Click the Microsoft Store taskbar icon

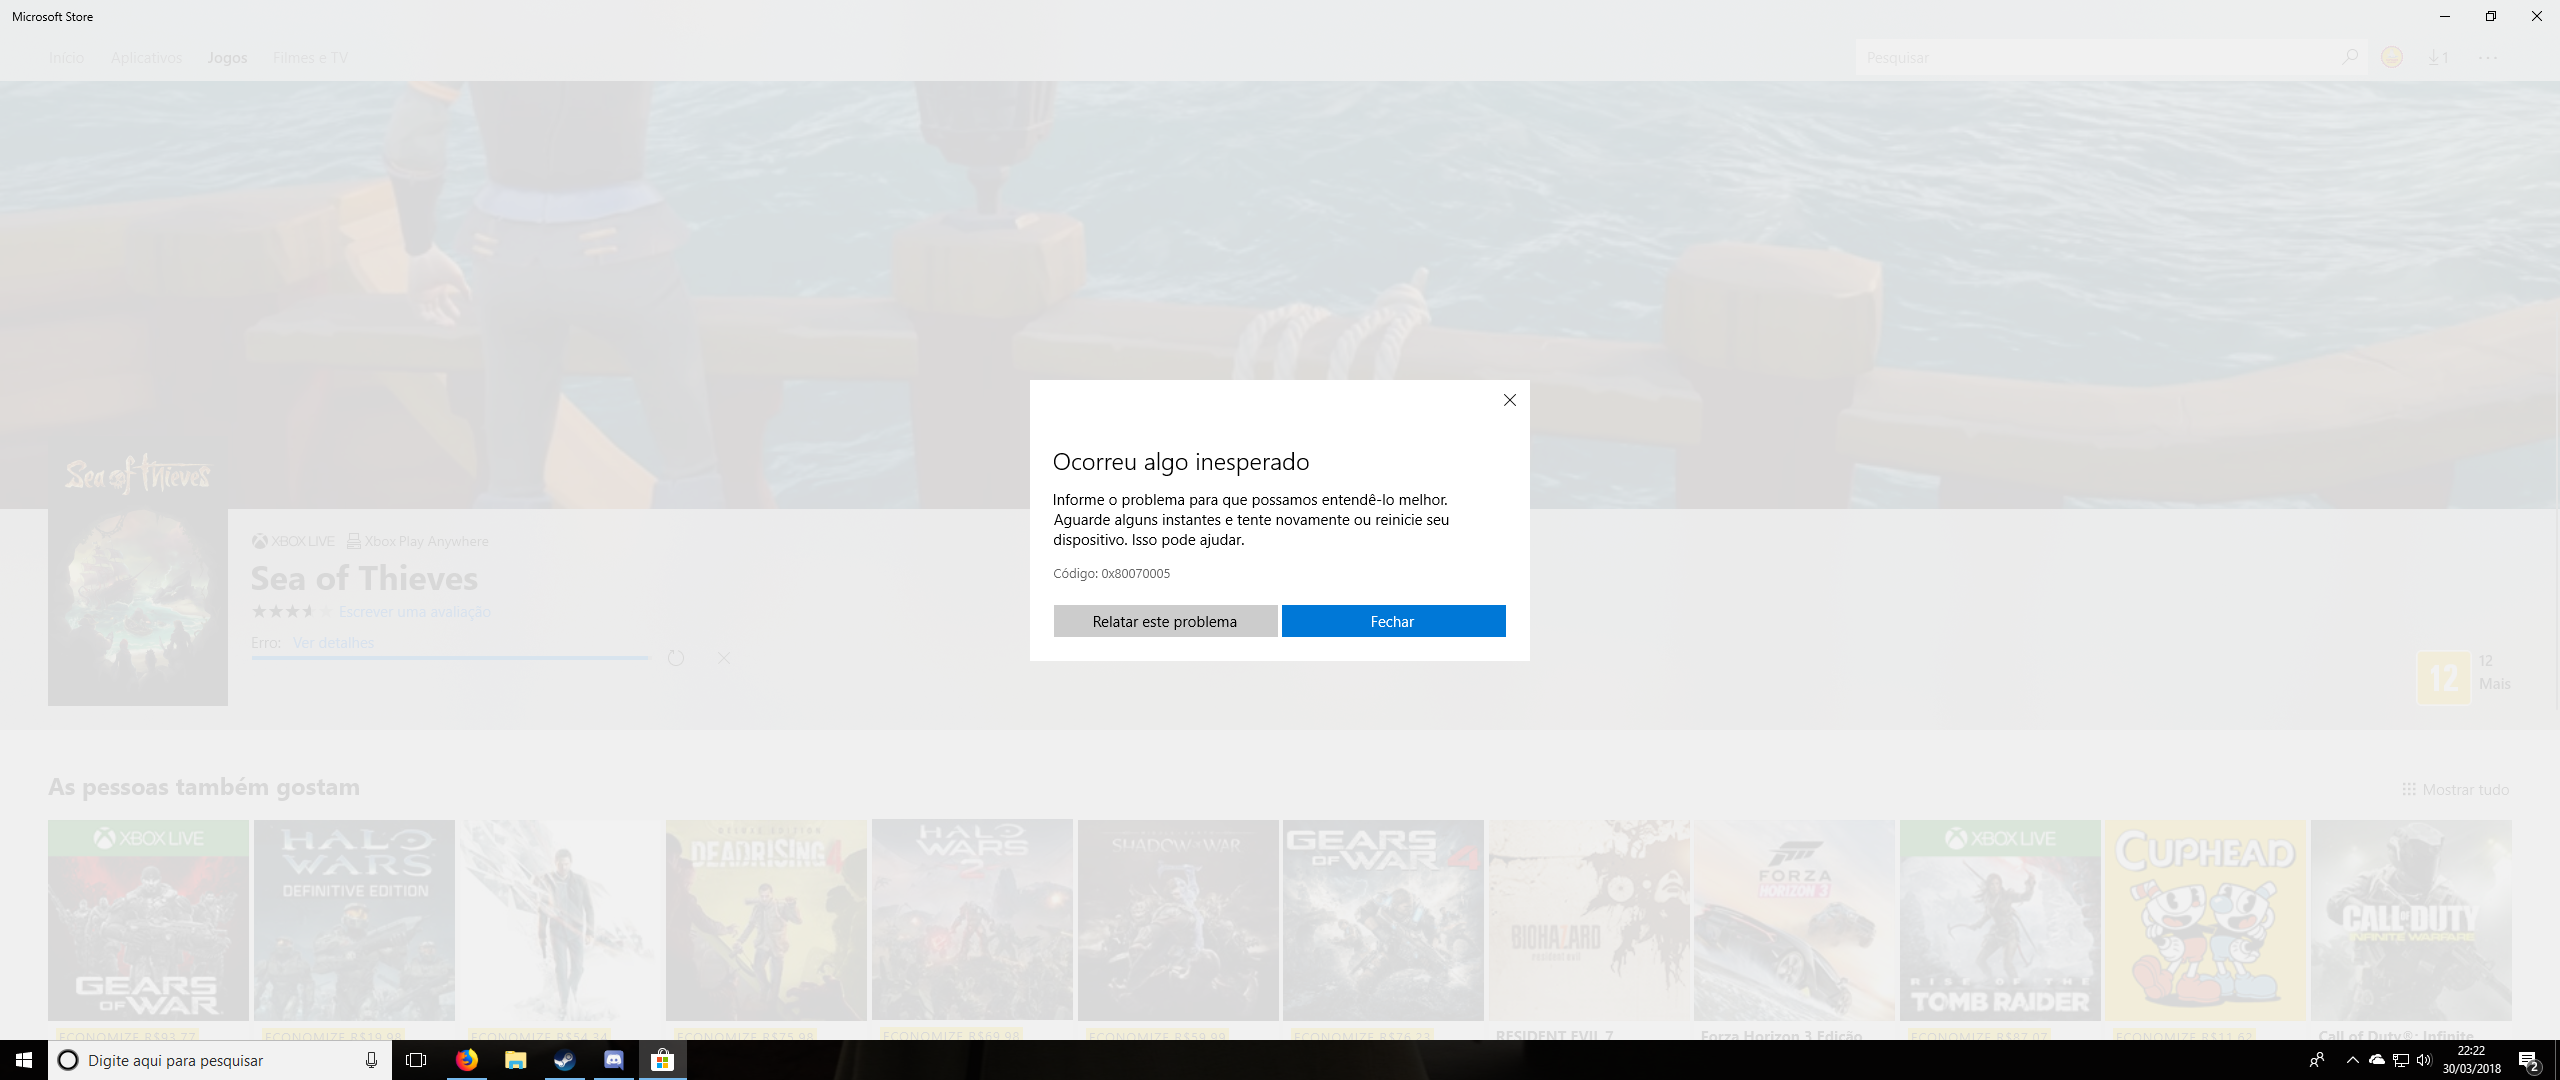662,1060
